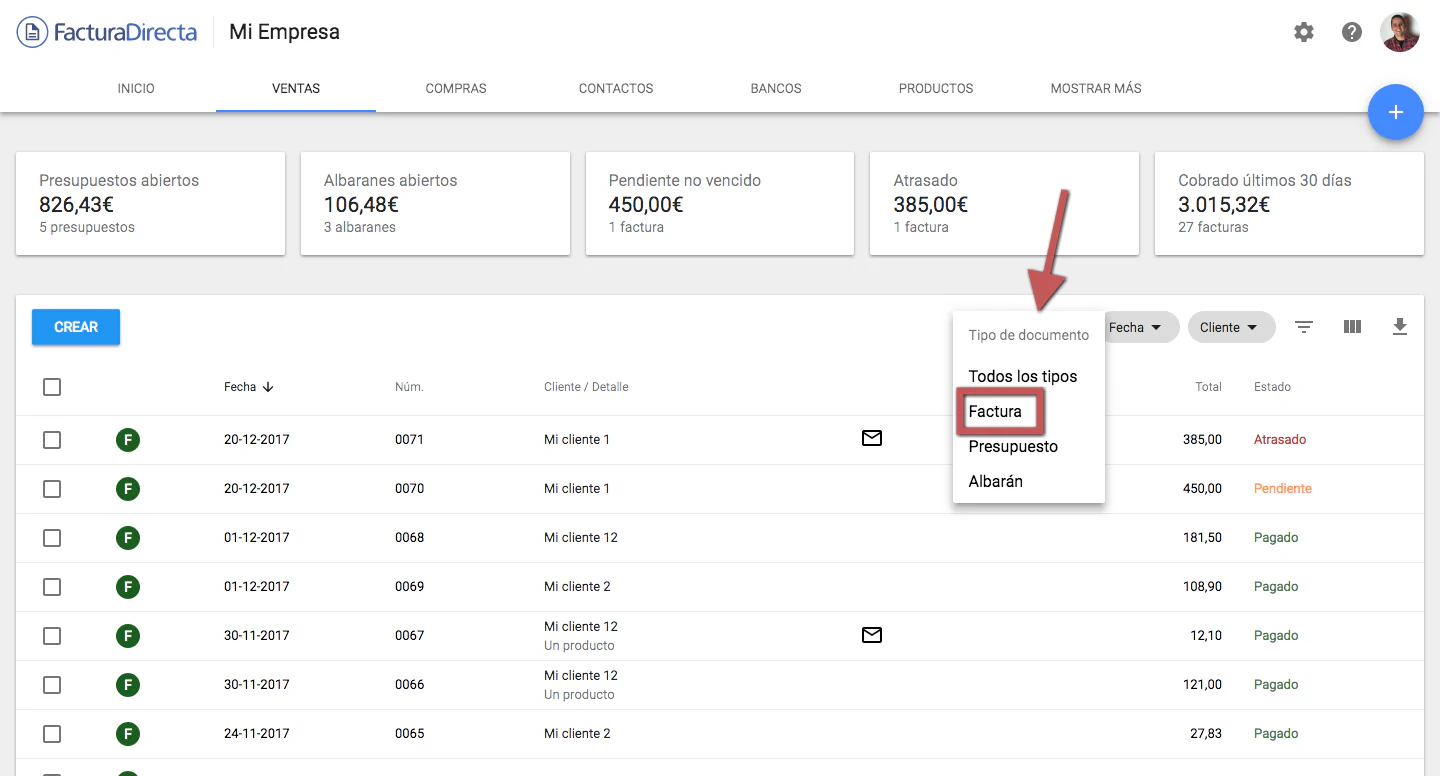Open the settings gear icon
The width and height of the screenshot is (1440, 776).
tap(1304, 32)
